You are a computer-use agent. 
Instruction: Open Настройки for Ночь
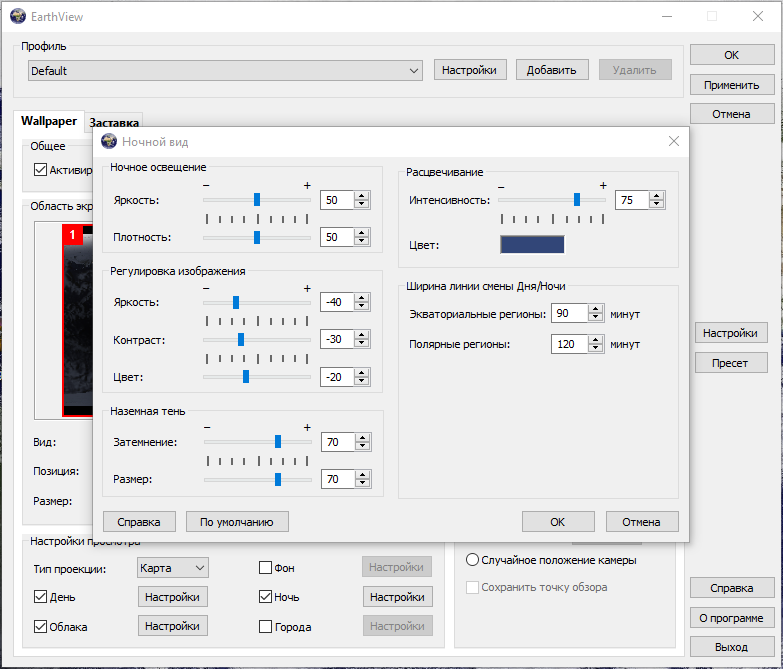pyautogui.click(x=397, y=597)
